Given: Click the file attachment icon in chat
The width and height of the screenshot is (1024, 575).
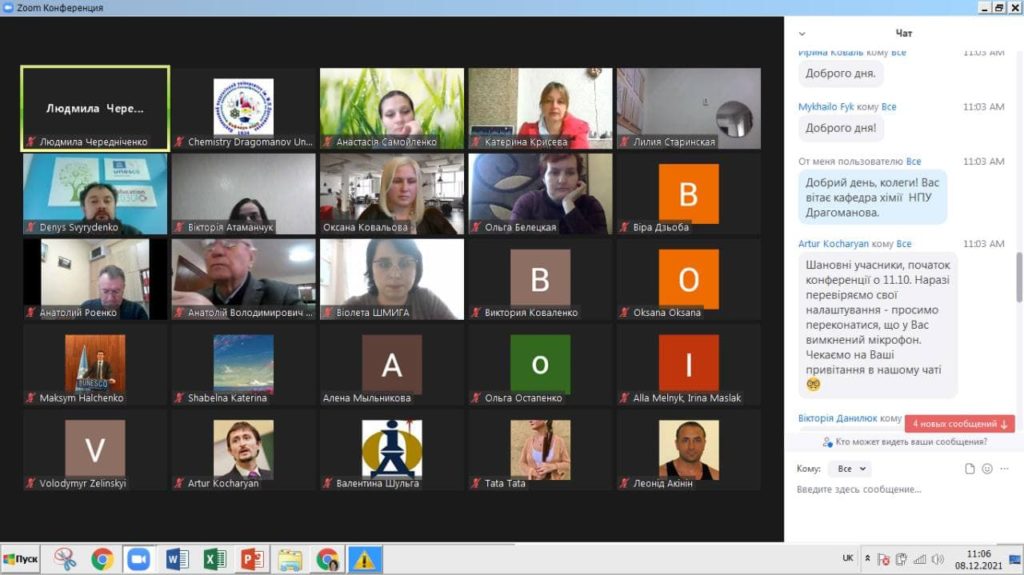Looking at the screenshot, I should pyautogui.click(x=969, y=468).
